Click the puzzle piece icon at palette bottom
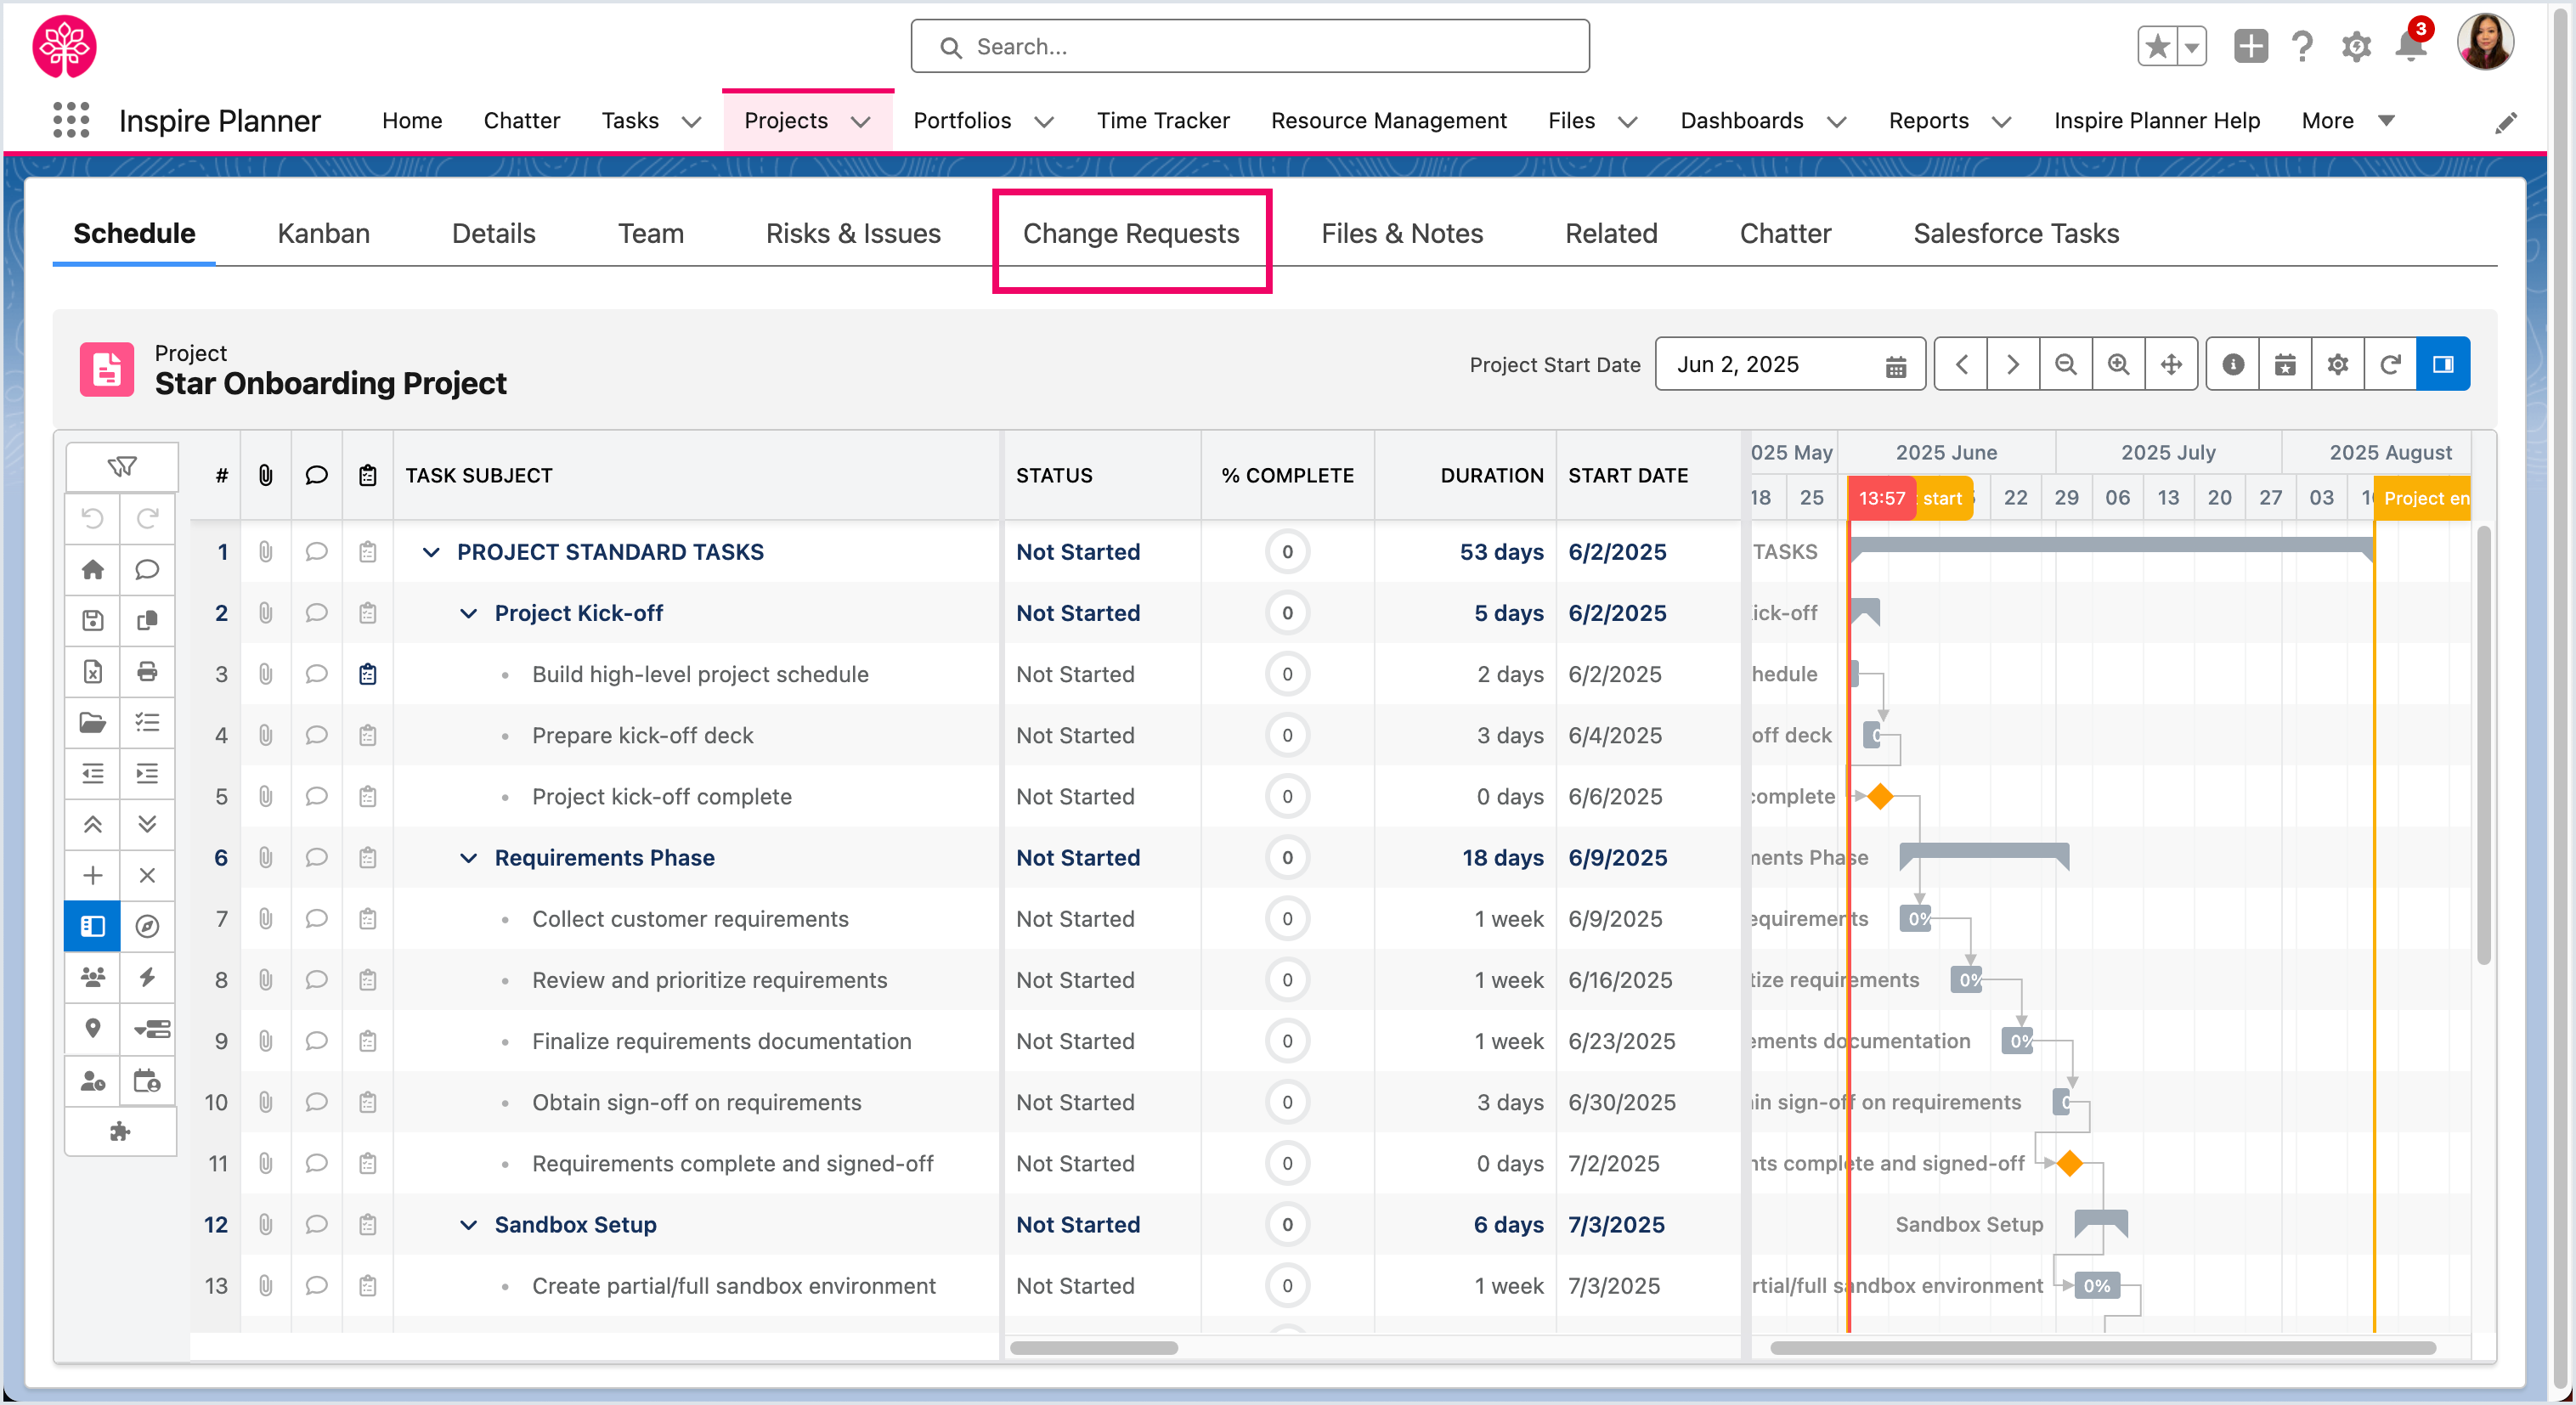The width and height of the screenshot is (2576, 1405). tap(120, 1131)
